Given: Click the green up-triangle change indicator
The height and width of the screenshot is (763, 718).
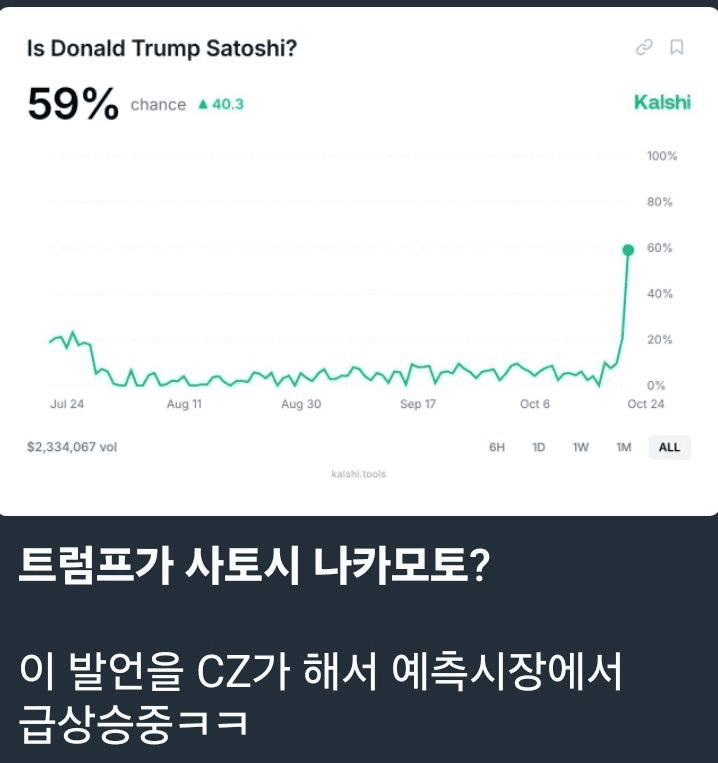Looking at the screenshot, I should [204, 104].
